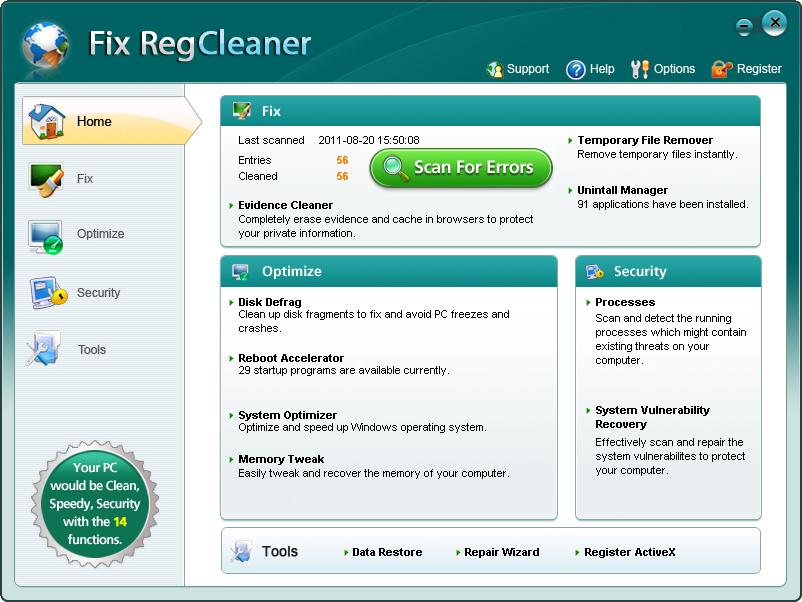Viewport: 802px width, 602px height.
Task: Click the Register padlock icon
Action: (721, 69)
